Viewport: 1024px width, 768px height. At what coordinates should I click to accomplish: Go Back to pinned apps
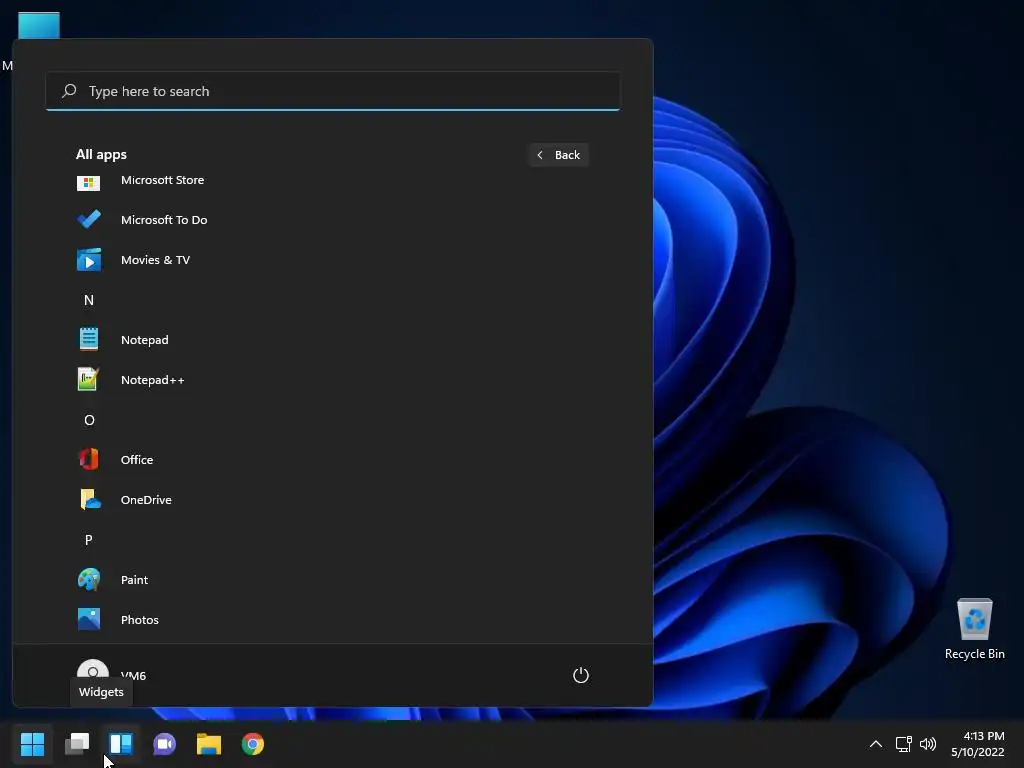click(x=559, y=155)
